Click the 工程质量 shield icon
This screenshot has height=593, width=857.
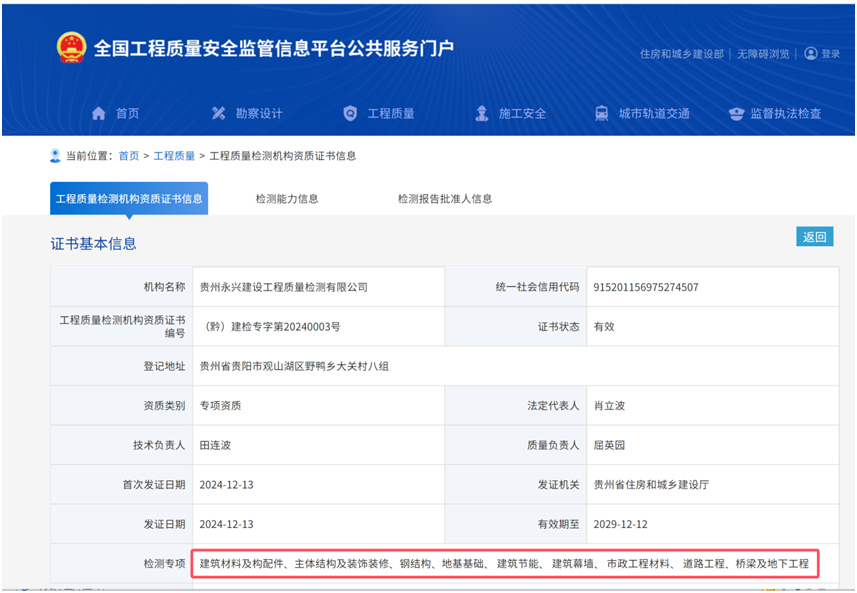349,113
